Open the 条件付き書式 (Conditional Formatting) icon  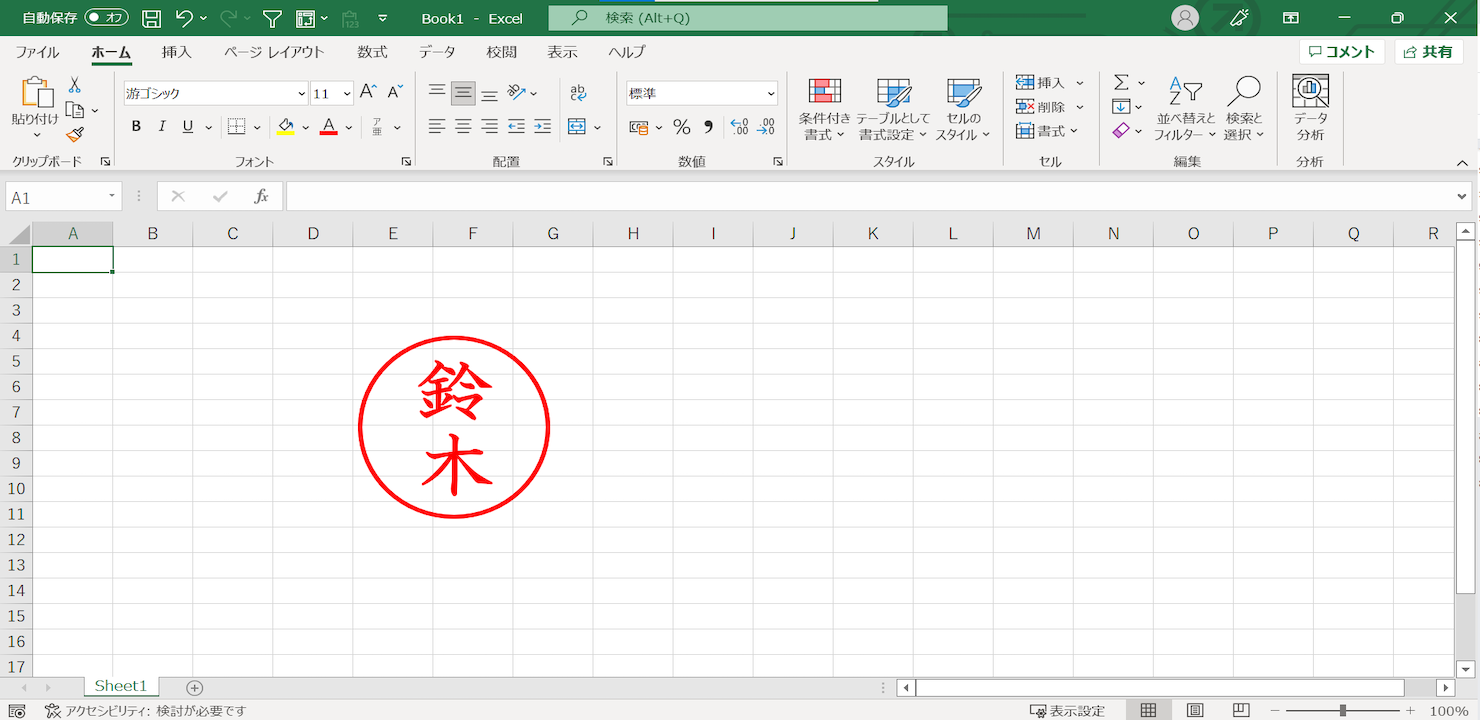click(822, 107)
